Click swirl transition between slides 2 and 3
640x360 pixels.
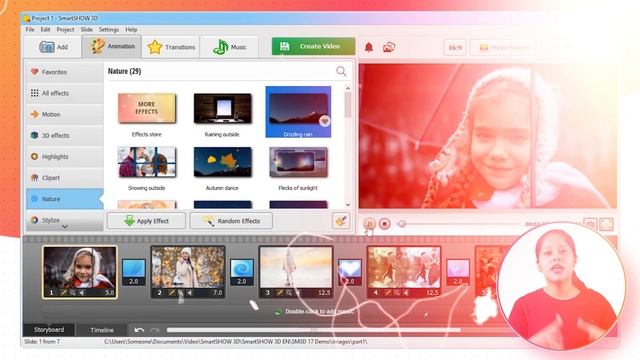(x=242, y=272)
